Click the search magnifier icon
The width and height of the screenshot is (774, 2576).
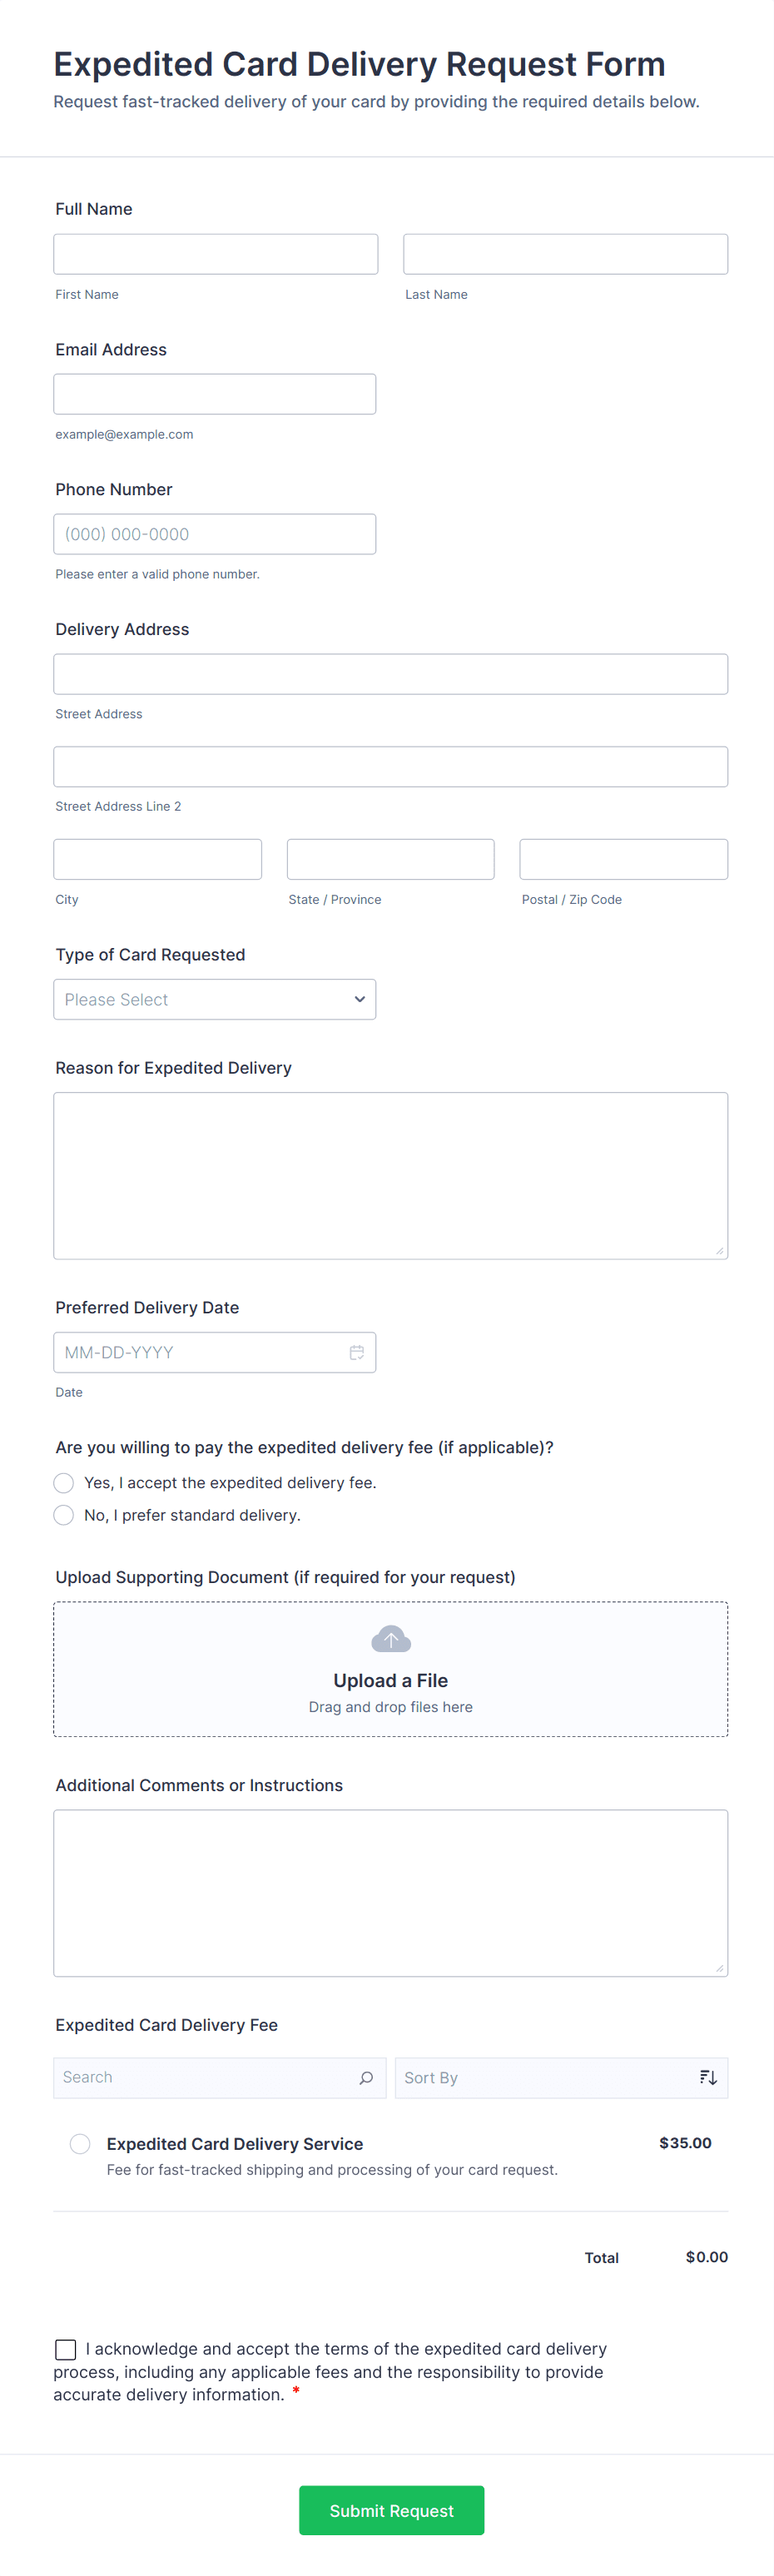coord(366,2077)
